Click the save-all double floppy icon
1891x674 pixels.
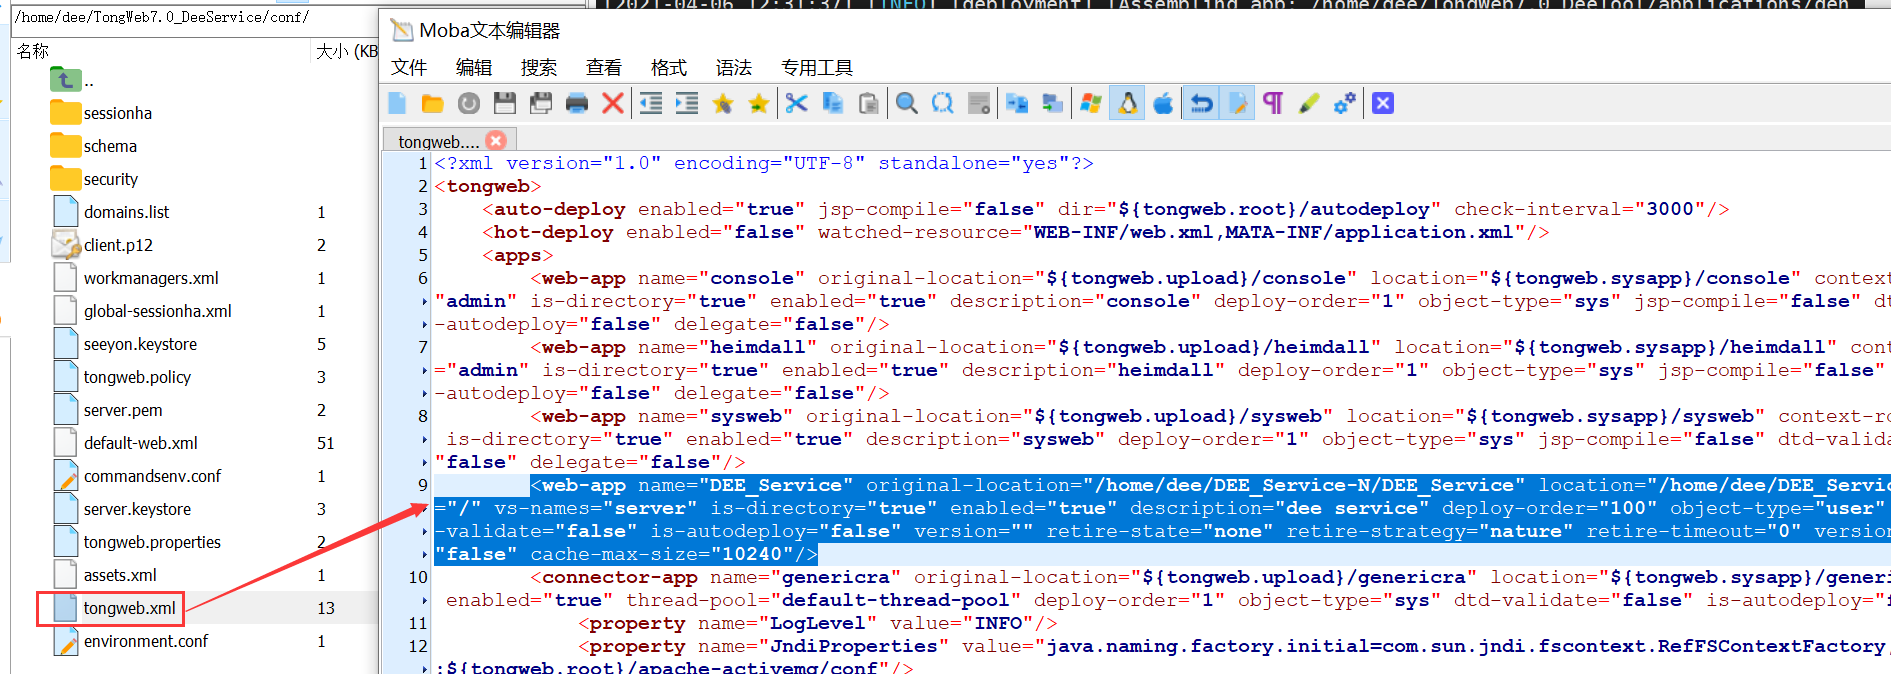(541, 104)
